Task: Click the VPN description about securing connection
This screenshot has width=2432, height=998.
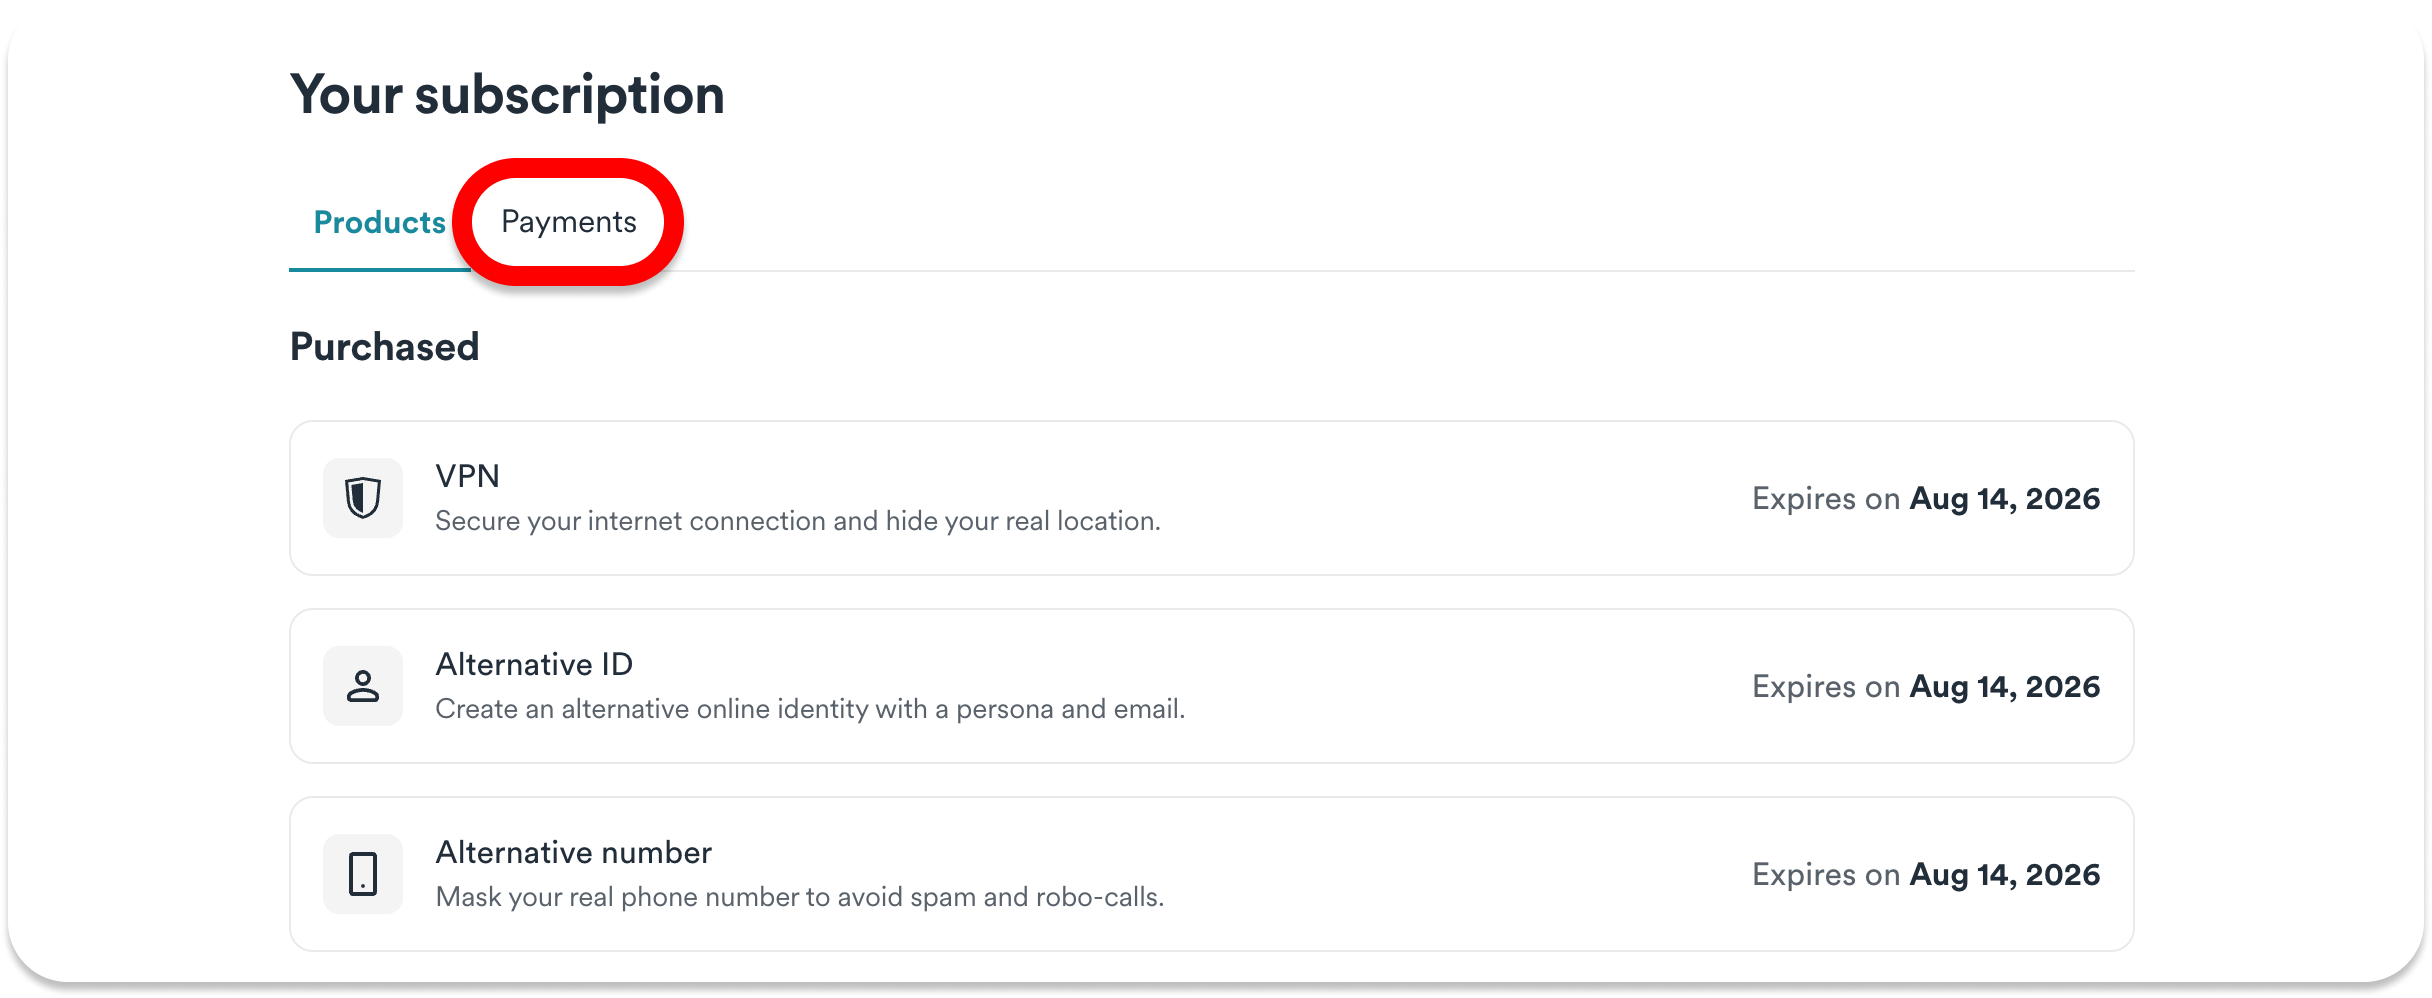Action: 797,521
